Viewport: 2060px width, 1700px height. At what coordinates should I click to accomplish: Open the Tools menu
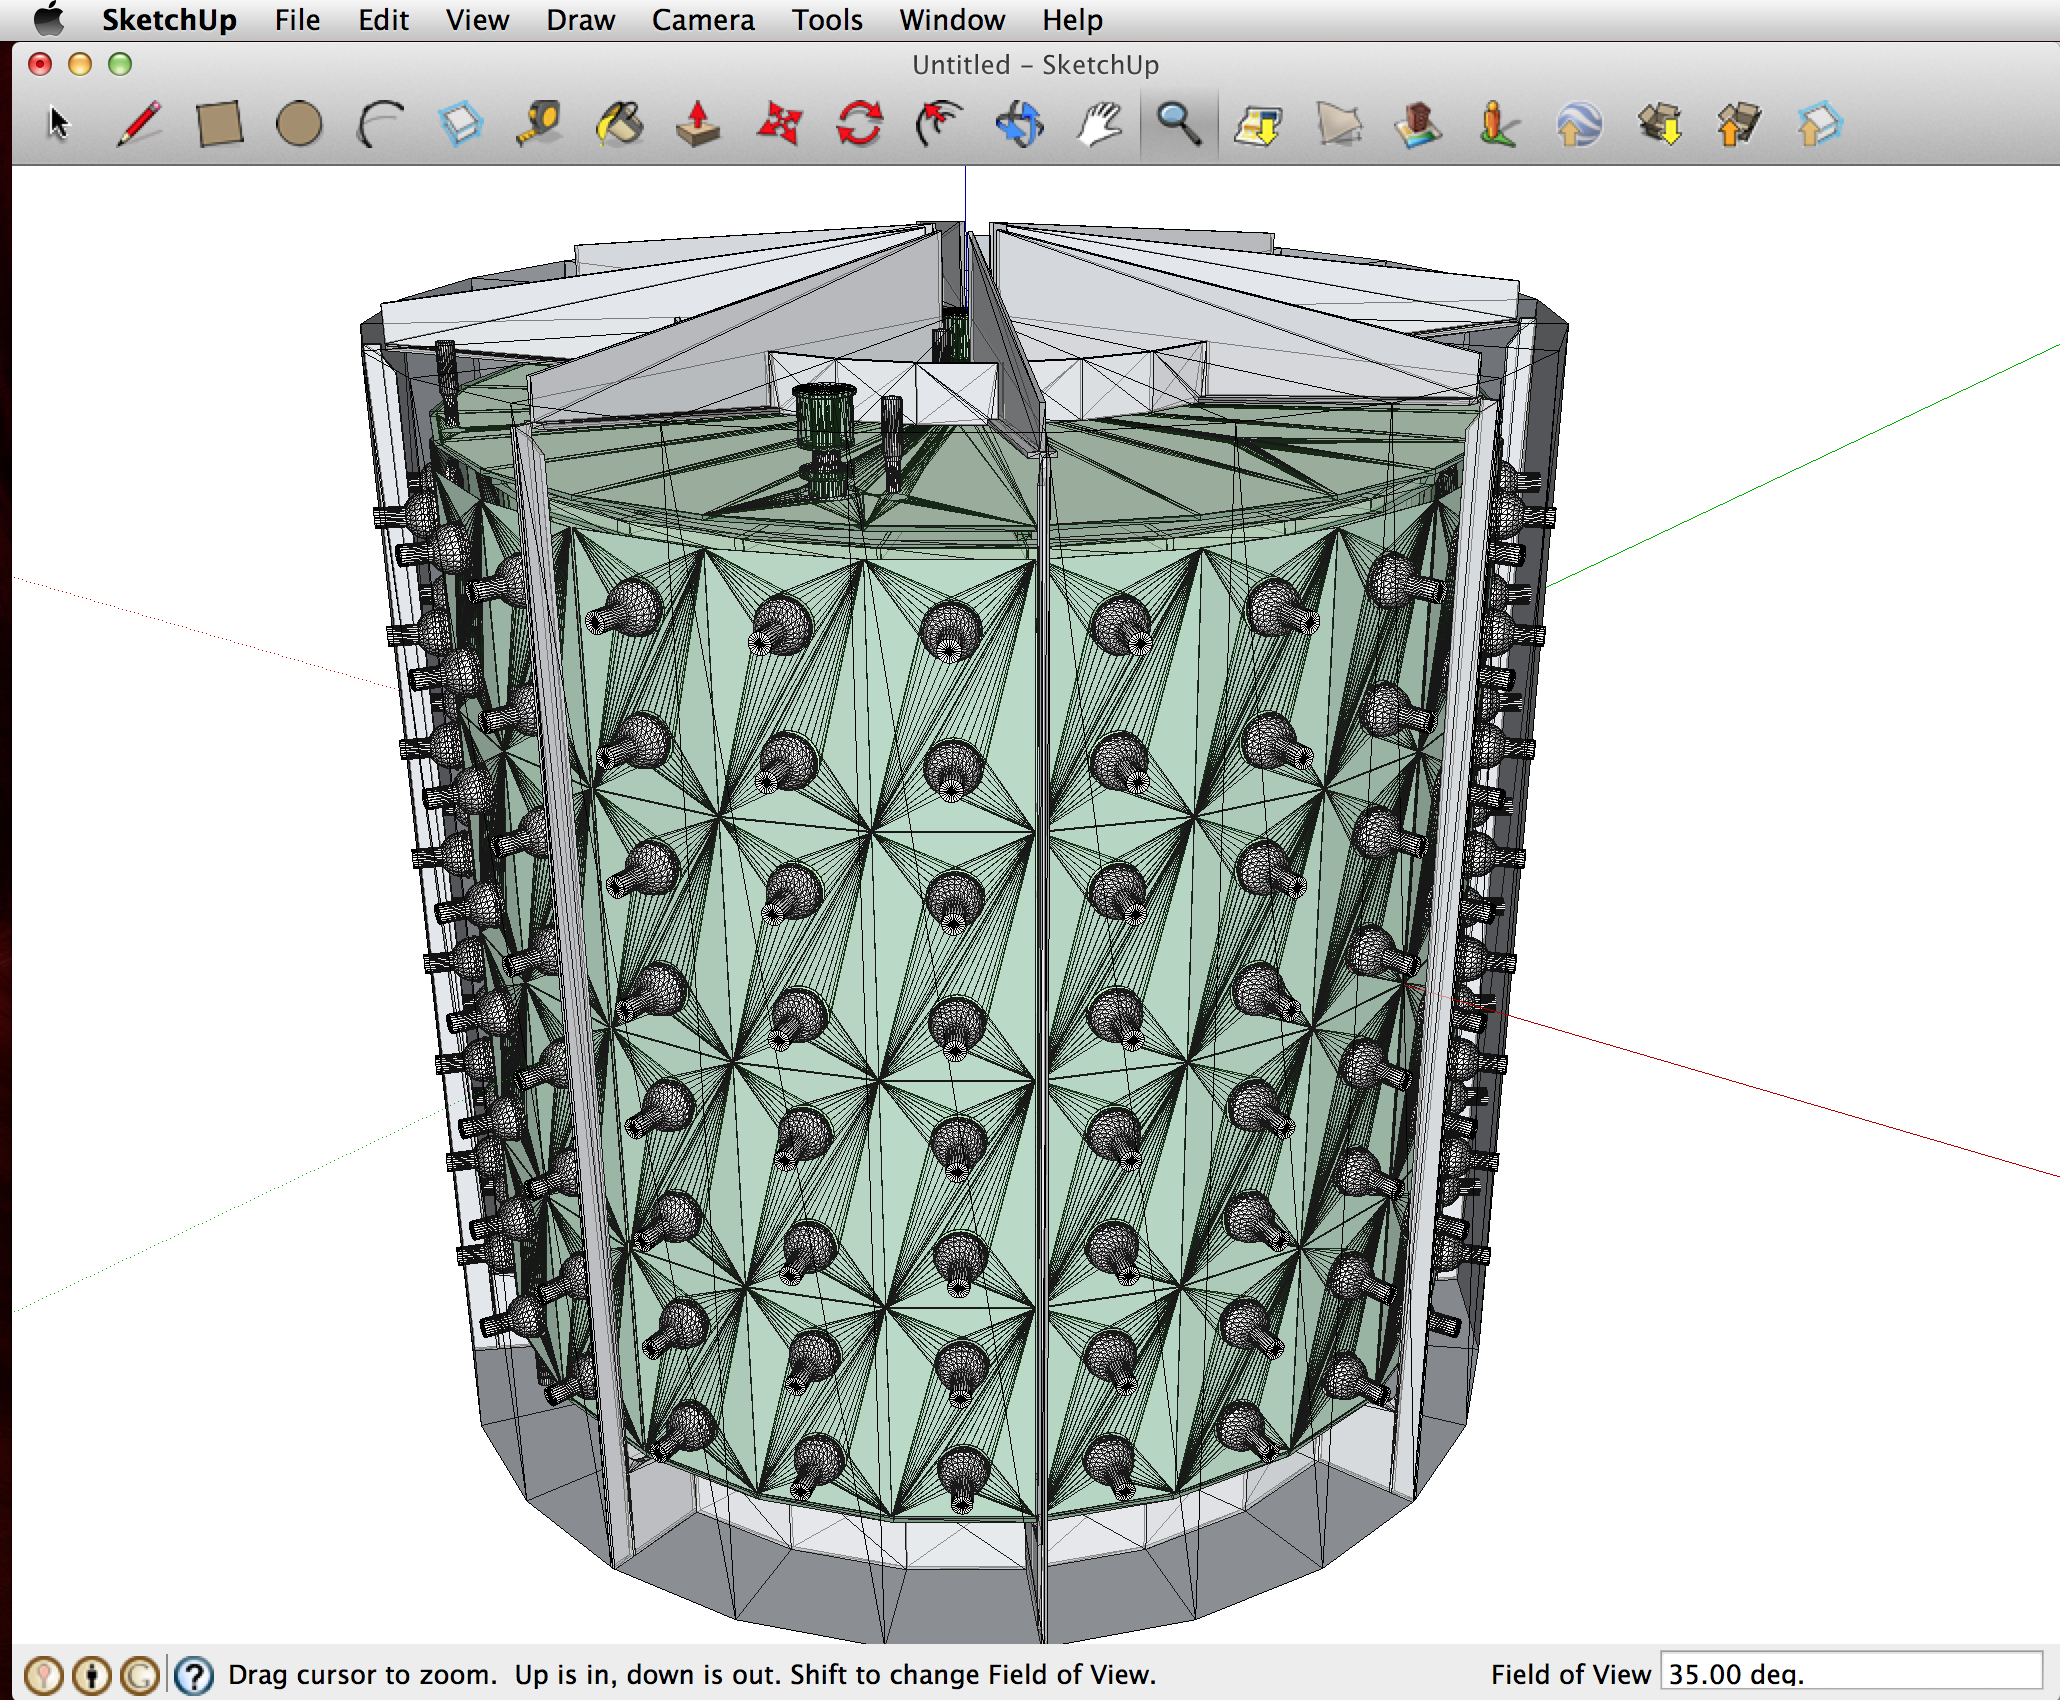click(827, 20)
